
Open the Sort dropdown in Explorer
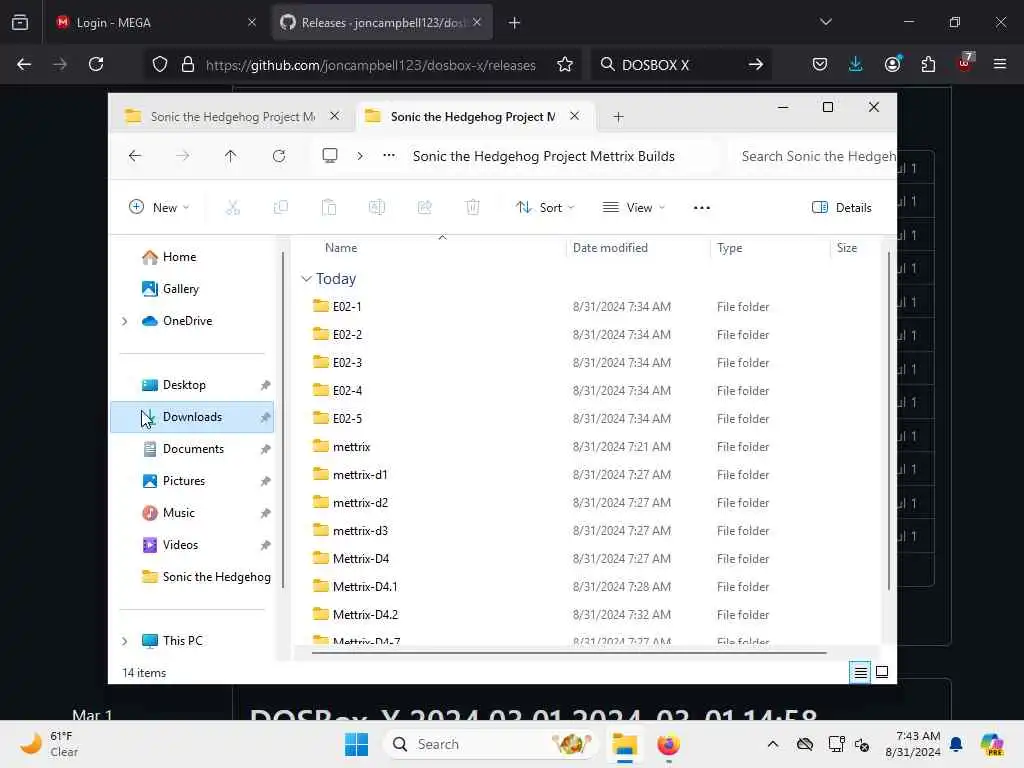545,208
